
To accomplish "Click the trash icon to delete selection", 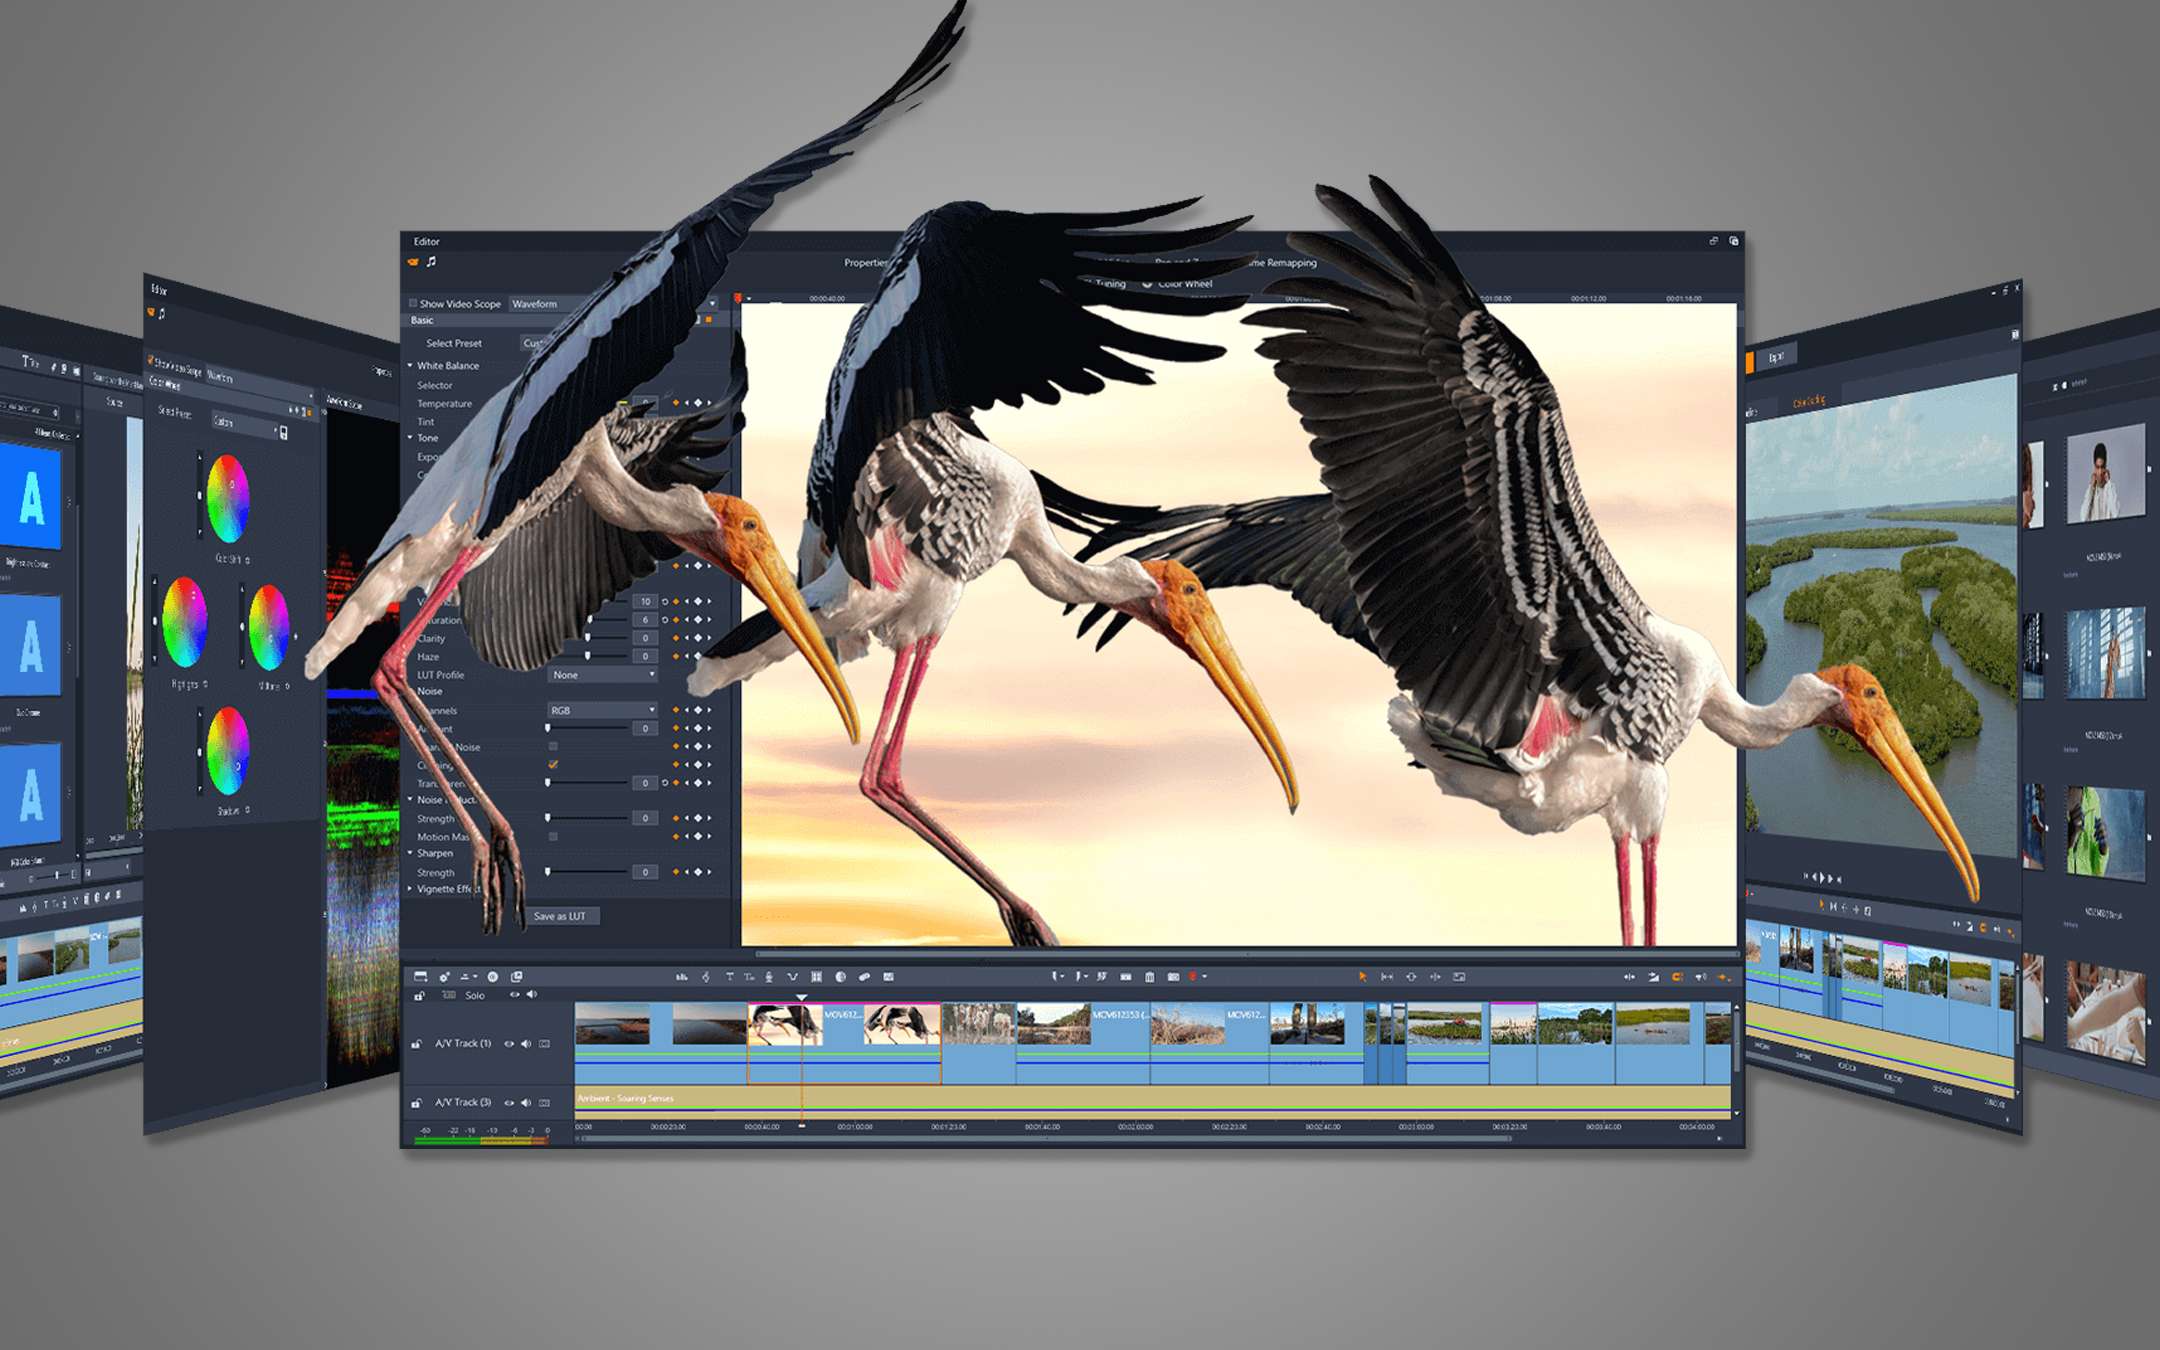I will 1150,976.
